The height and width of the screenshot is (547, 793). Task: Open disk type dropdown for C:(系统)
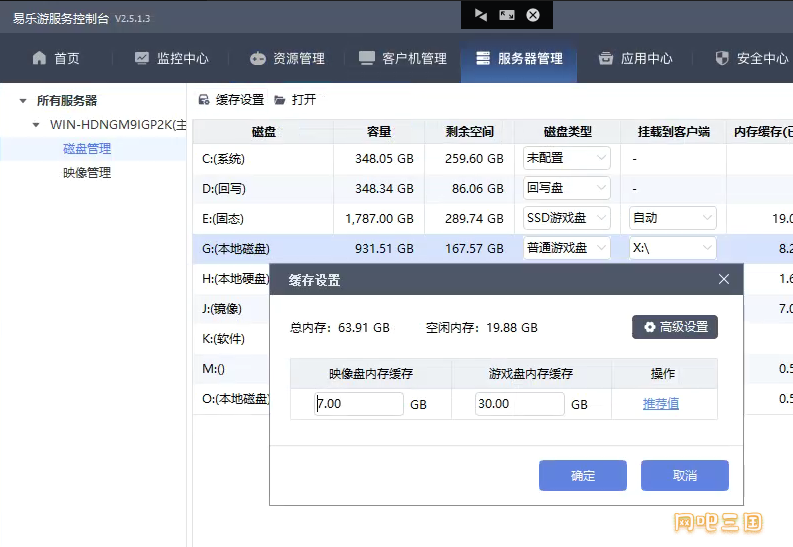click(x=566, y=158)
